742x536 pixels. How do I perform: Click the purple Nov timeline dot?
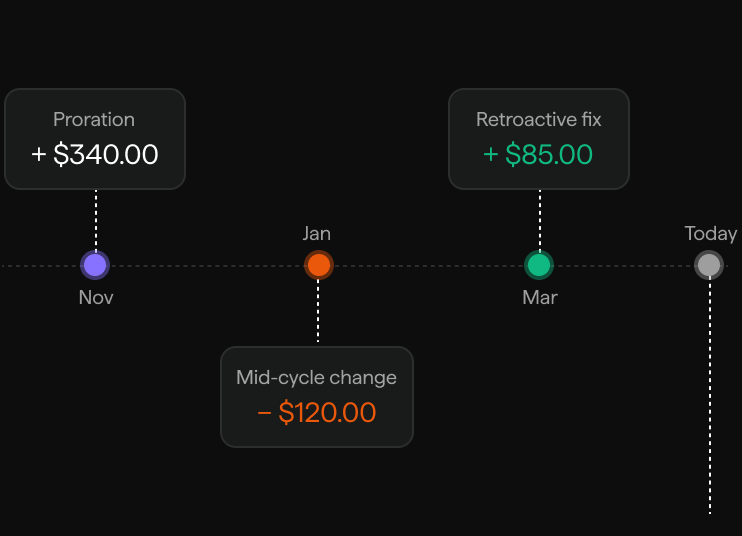pos(95,265)
